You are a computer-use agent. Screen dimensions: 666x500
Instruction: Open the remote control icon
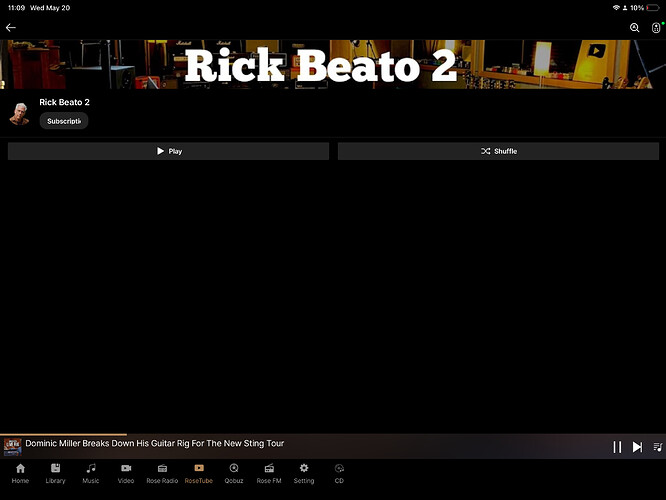tap(656, 28)
